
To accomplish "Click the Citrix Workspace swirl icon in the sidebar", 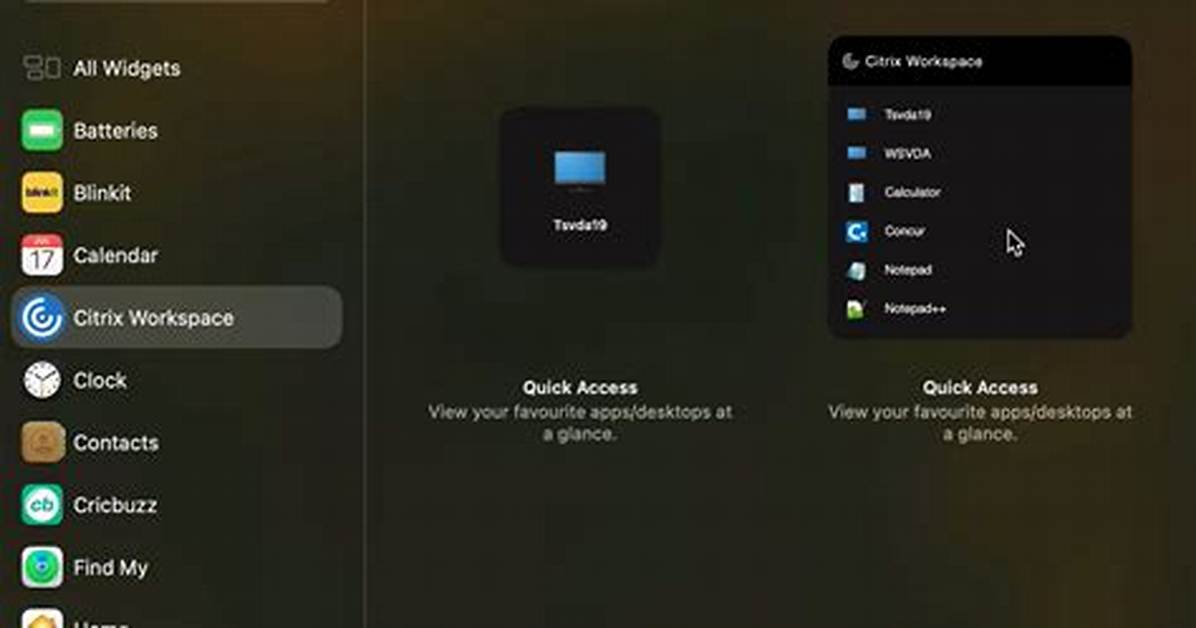I will pos(42,317).
